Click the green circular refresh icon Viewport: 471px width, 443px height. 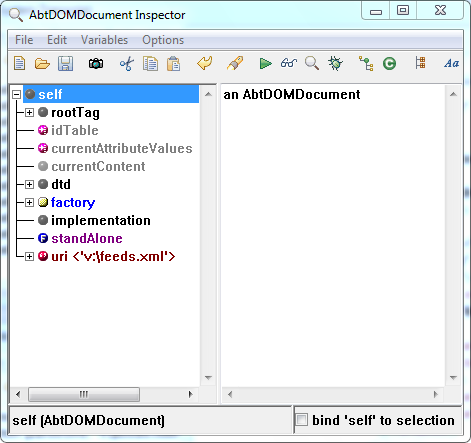pyautogui.click(x=389, y=63)
